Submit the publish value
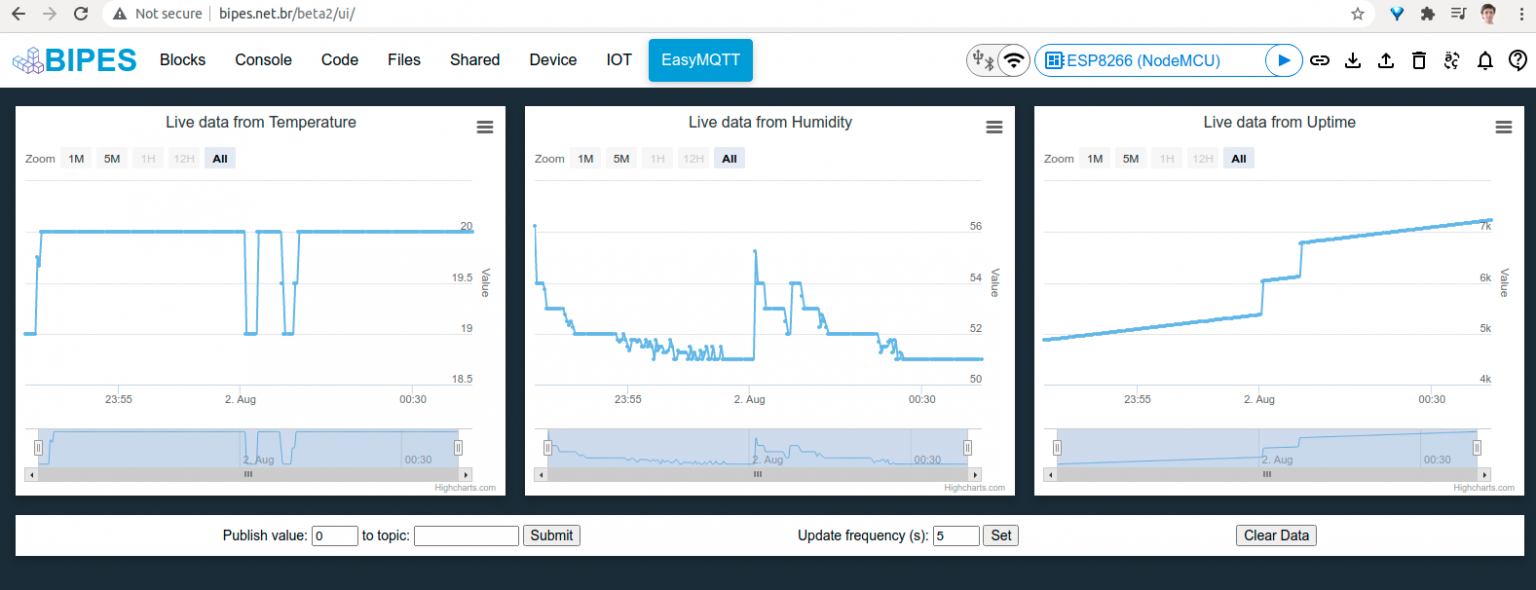 click(551, 535)
